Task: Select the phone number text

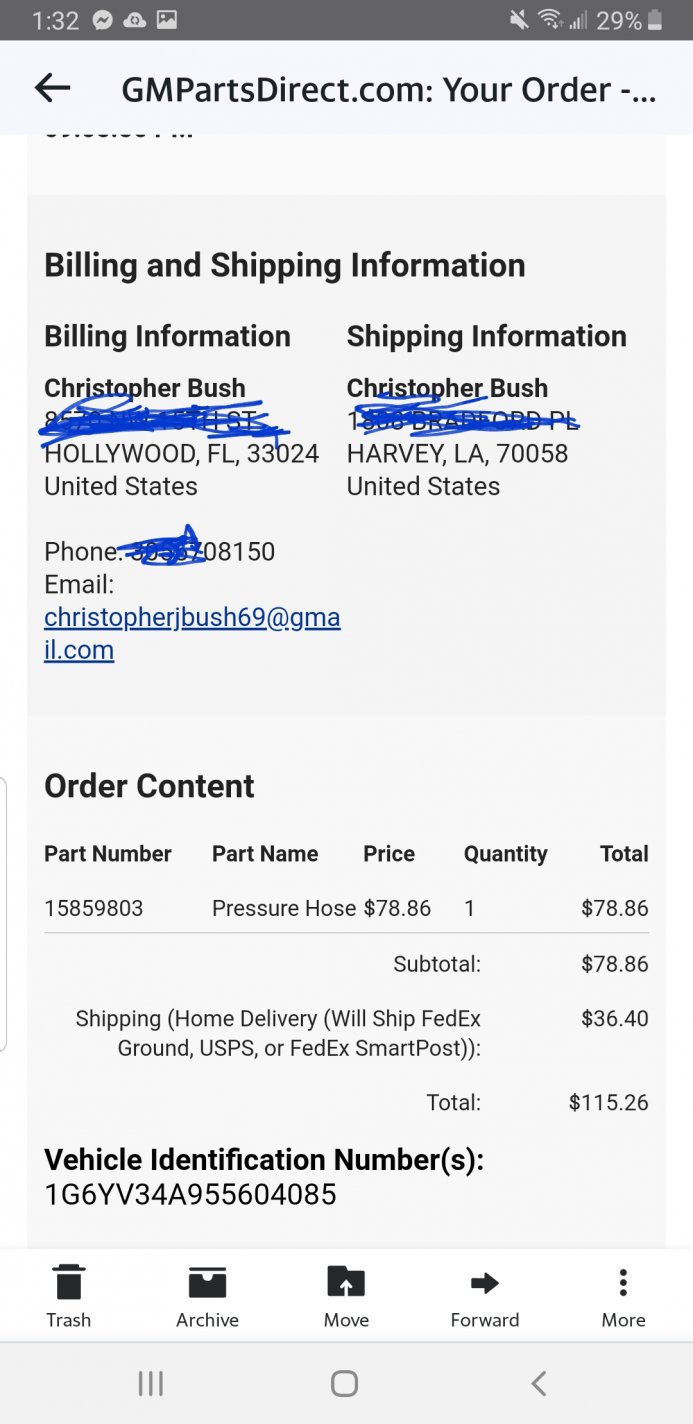Action: point(160,551)
